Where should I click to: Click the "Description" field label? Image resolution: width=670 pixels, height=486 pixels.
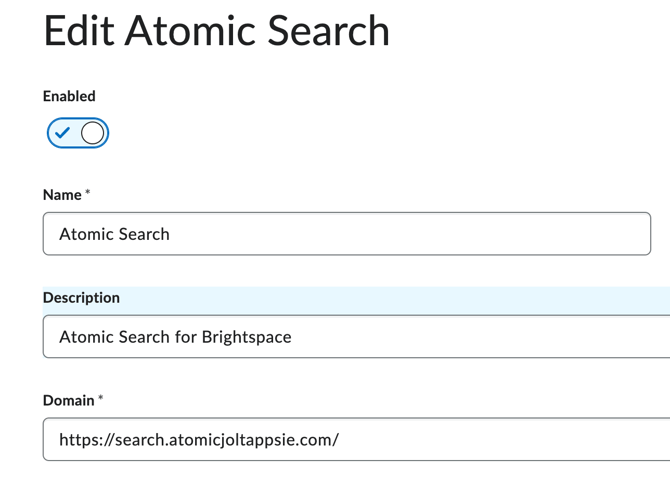81,298
